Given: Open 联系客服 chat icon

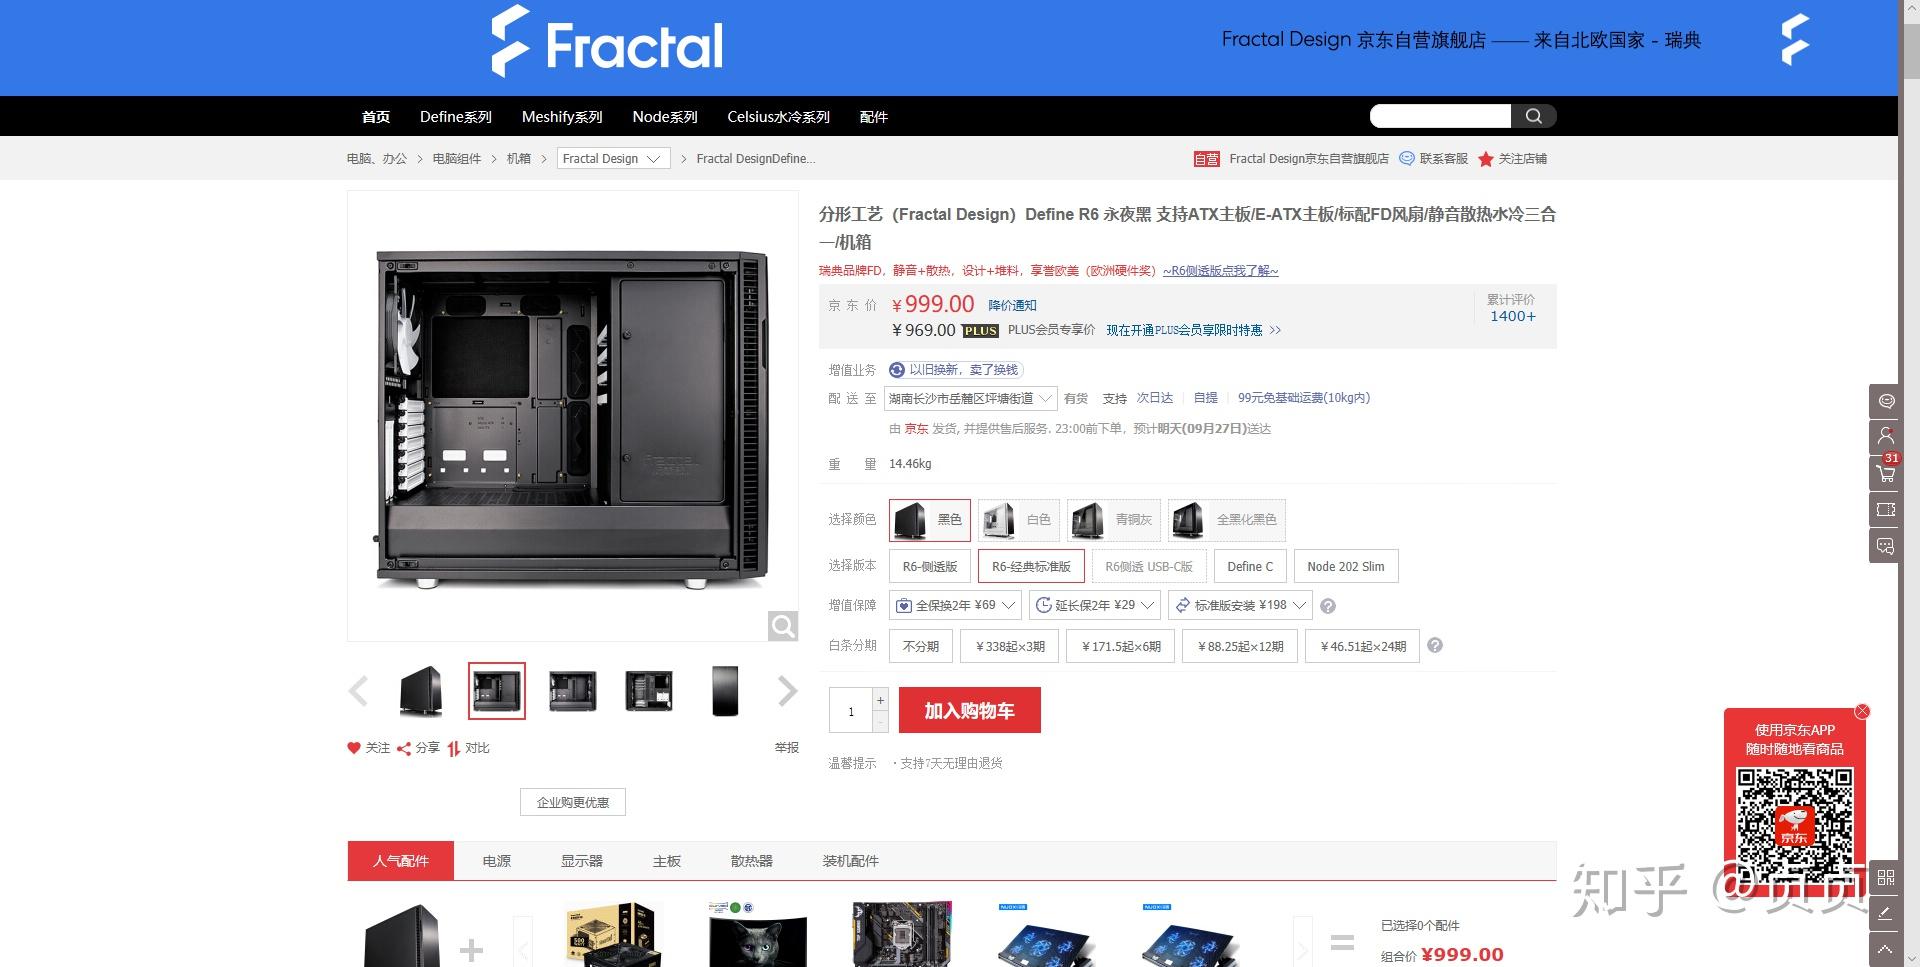Looking at the screenshot, I should [x=1407, y=158].
